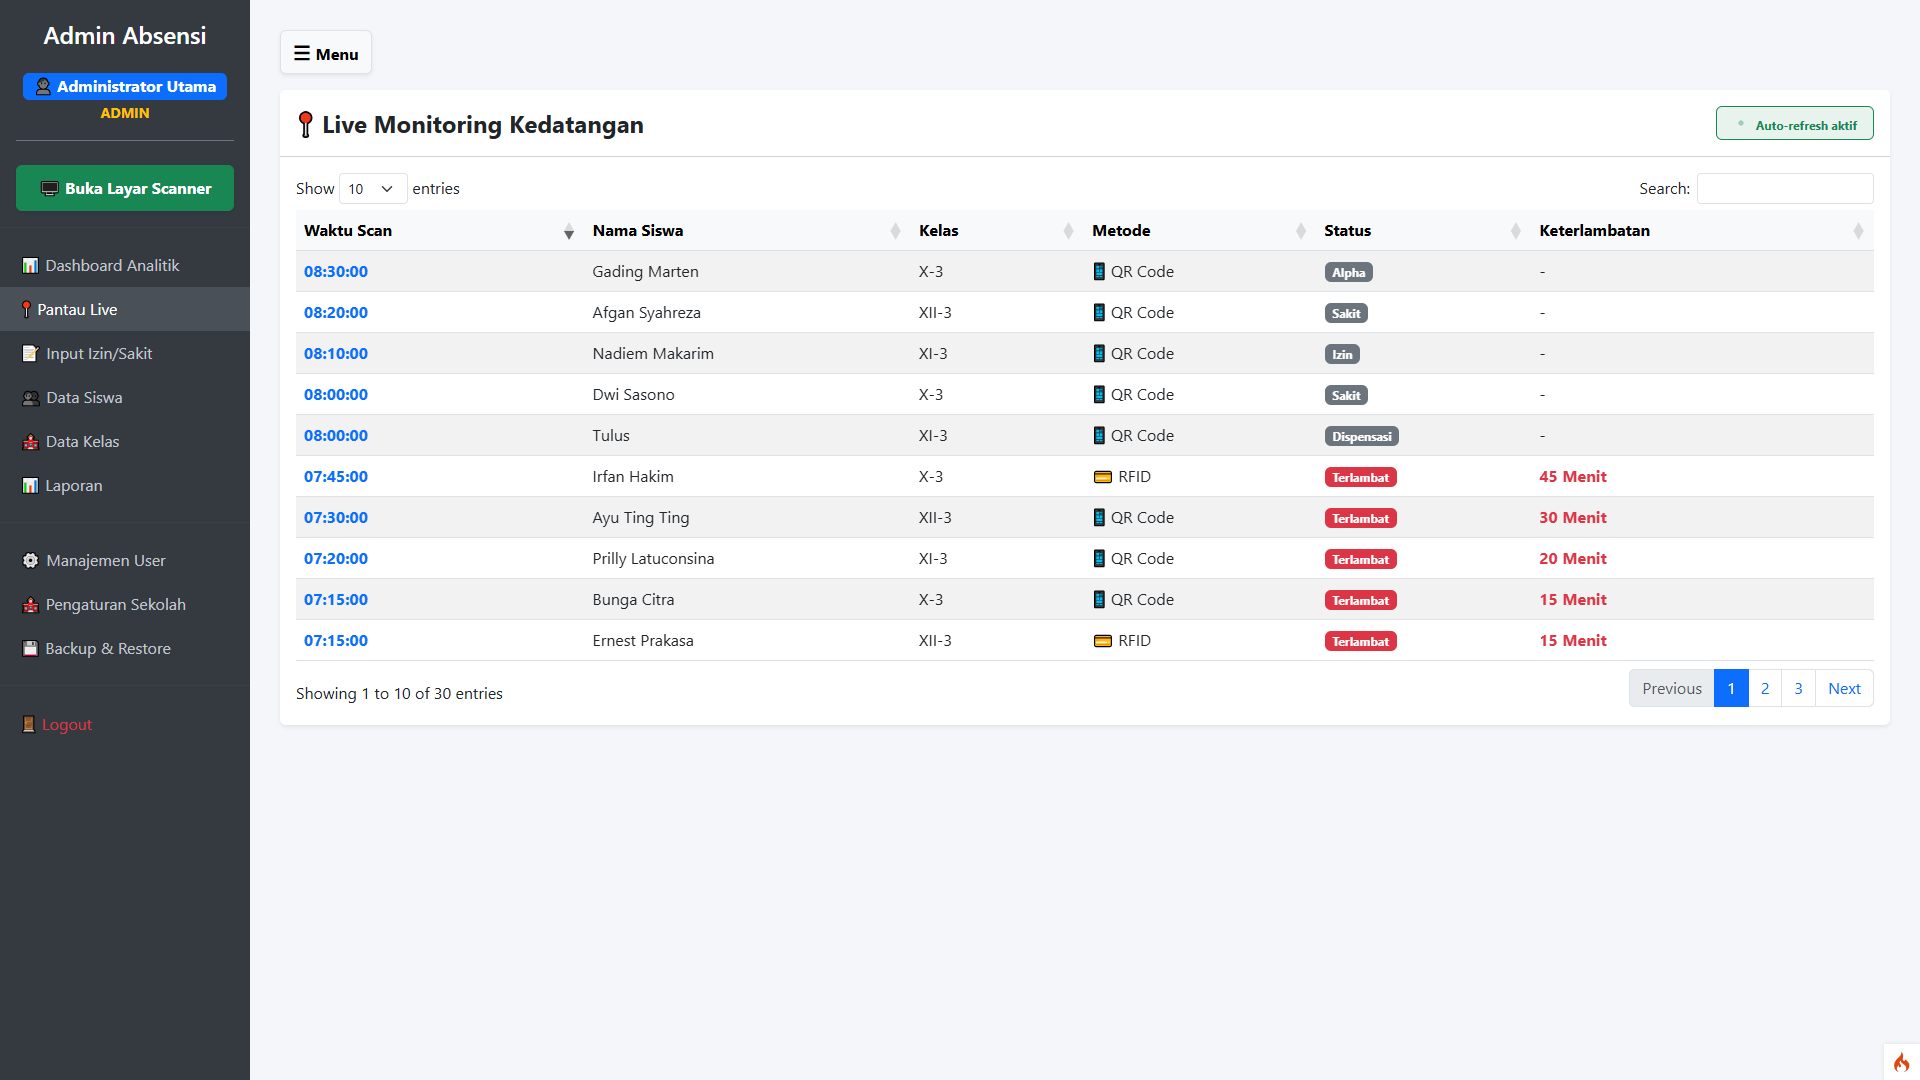Click the Data Kelas school icon
This screenshot has width=1920, height=1080.
click(x=30, y=442)
